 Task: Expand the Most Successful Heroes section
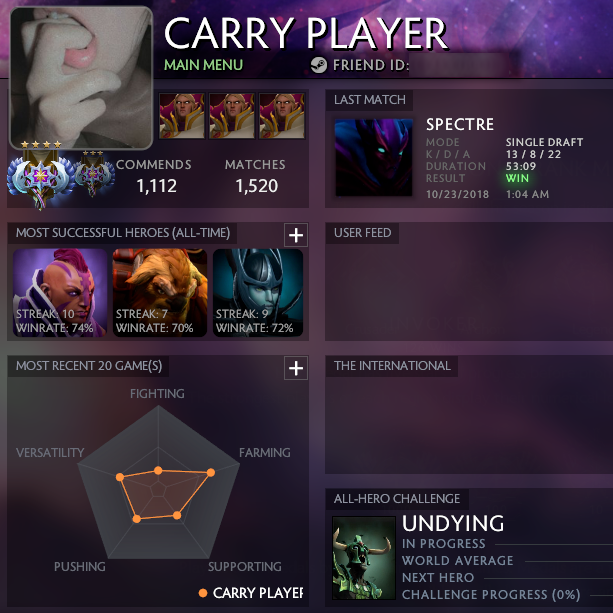pyautogui.click(x=296, y=235)
